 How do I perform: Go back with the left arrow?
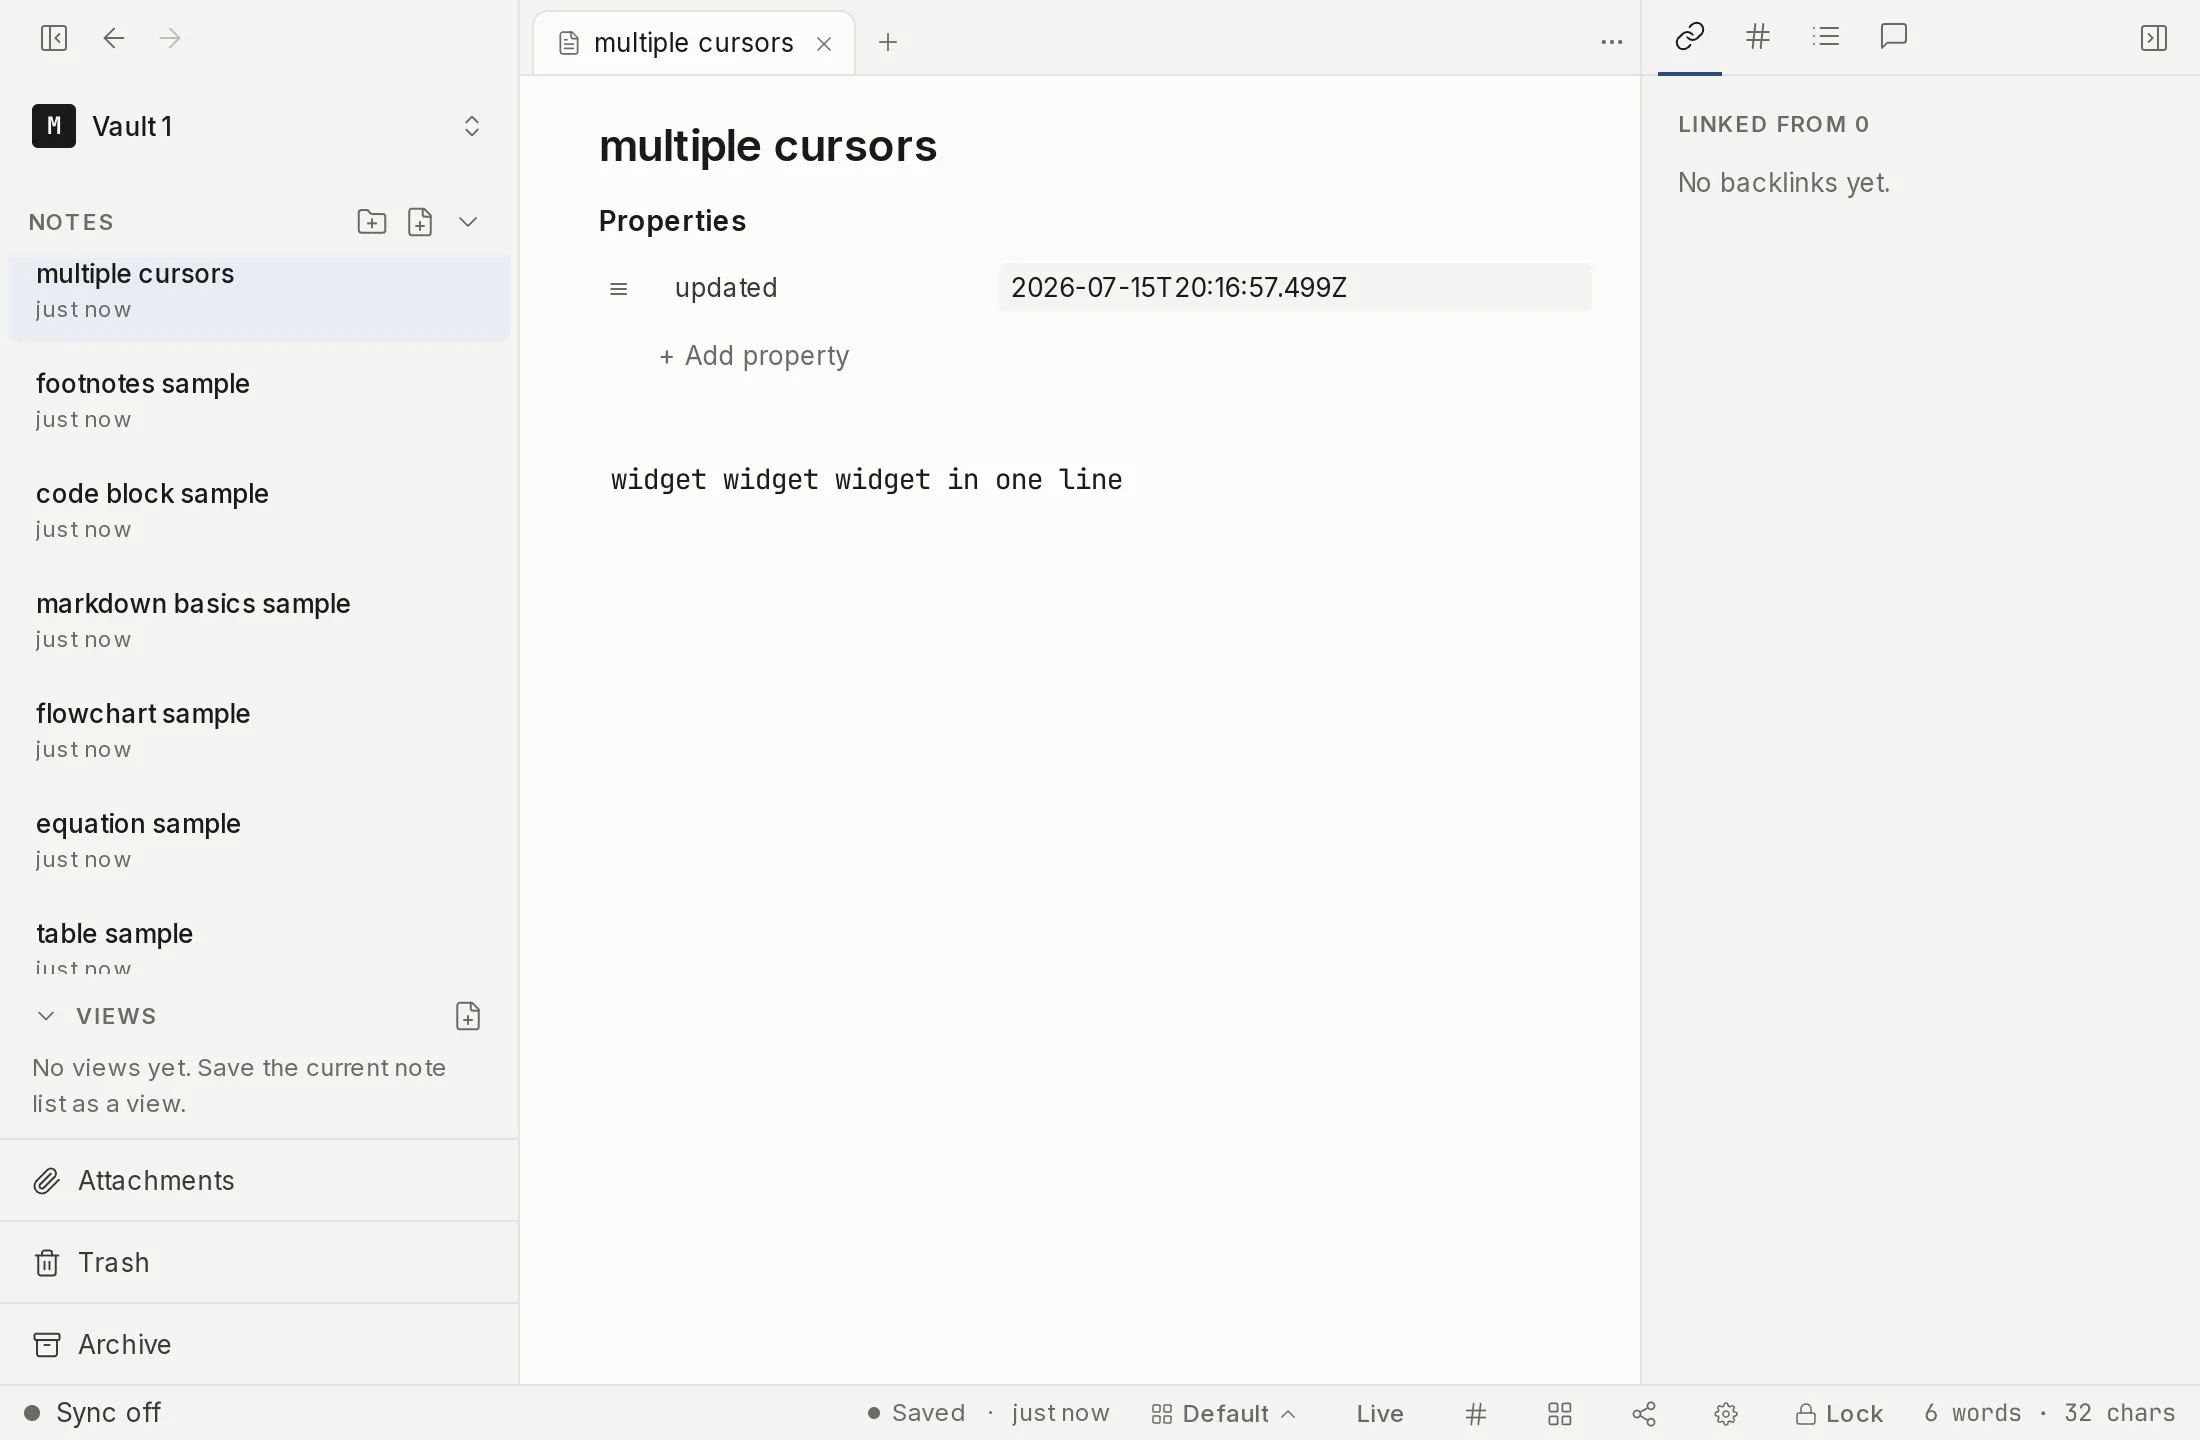click(x=114, y=38)
